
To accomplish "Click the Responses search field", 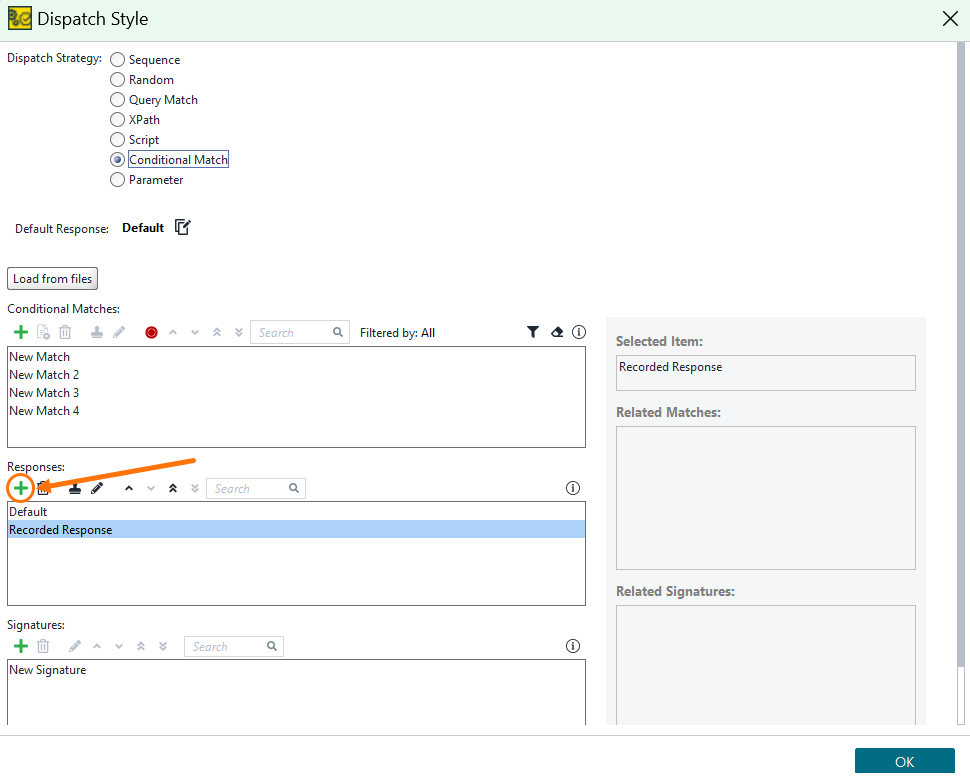I will coord(248,489).
